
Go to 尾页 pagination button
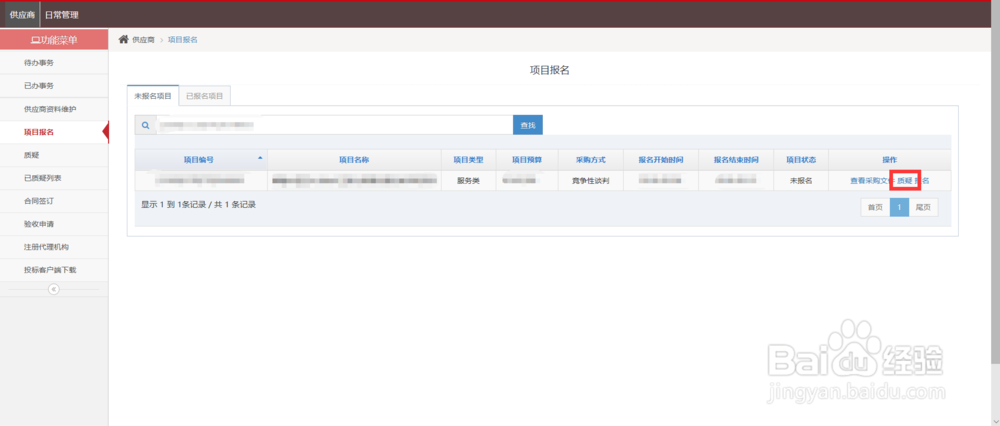tap(923, 207)
